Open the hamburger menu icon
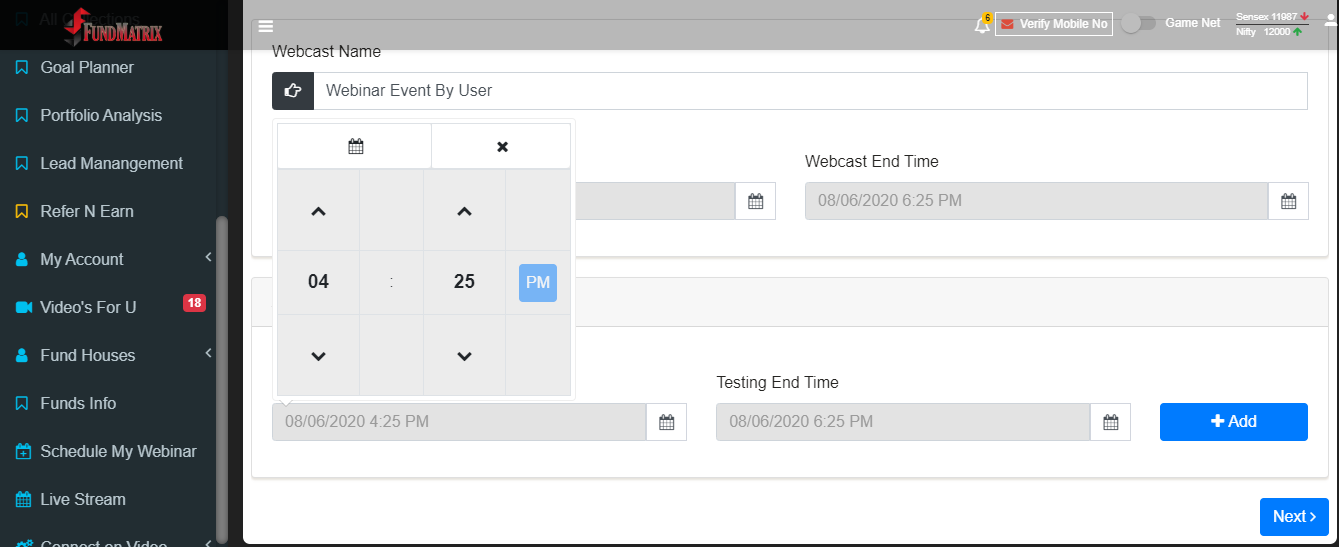Image resolution: width=1339 pixels, height=547 pixels. (x=265, y=27)
